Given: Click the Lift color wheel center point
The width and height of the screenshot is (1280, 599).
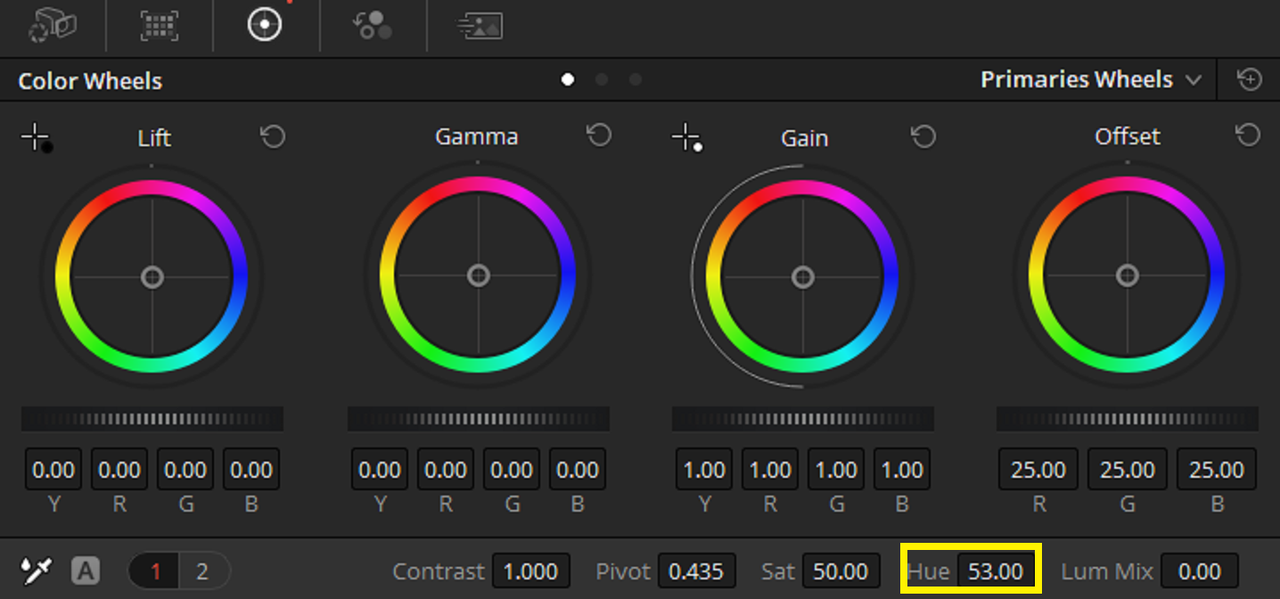Looking at the screenshot, I should pos(152,276).
